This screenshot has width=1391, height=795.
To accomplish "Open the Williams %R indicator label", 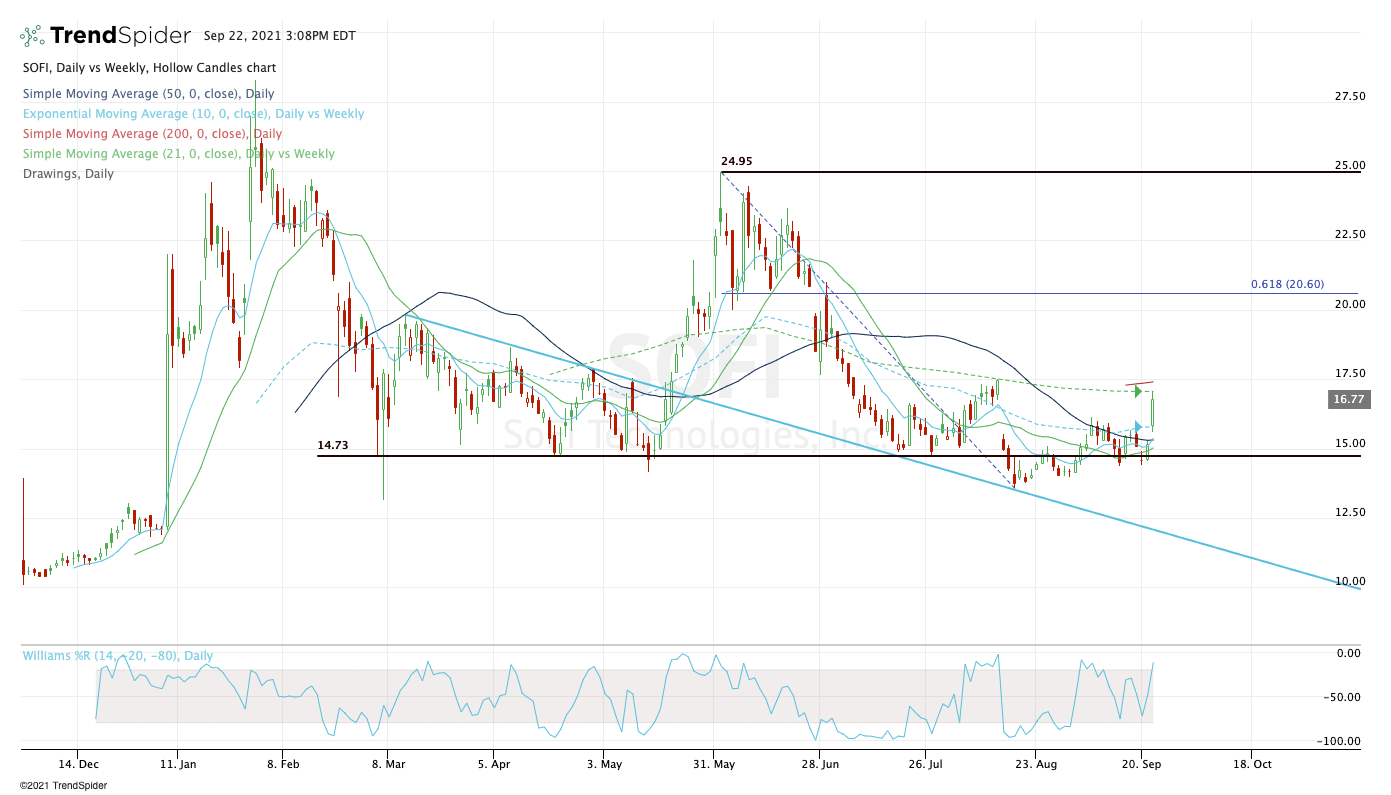I will coord(118,656).
